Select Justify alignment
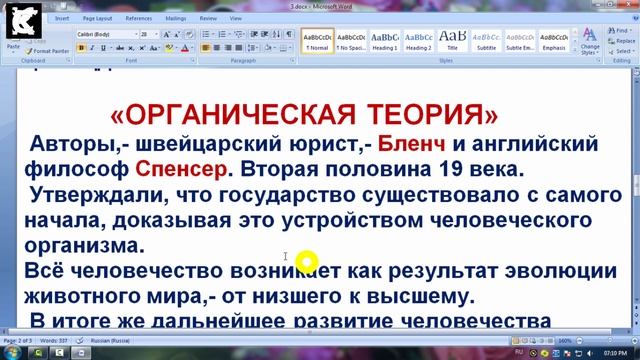 coord(239,48)
